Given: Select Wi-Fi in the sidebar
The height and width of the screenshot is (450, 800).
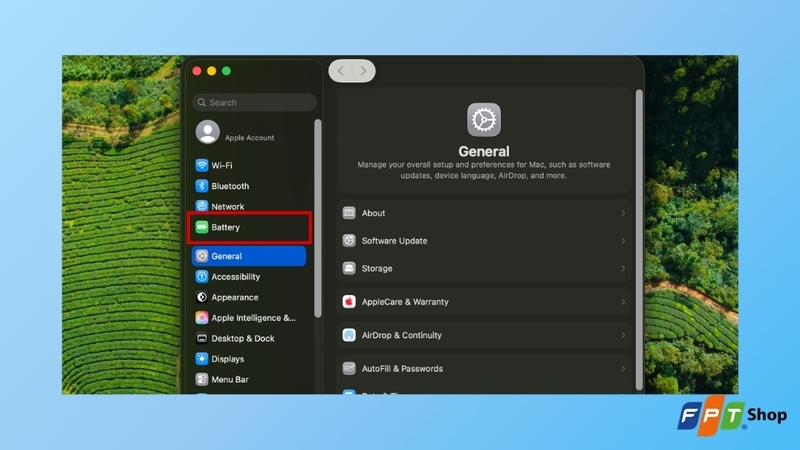Looking at the screenshot, I should [249, 165].
